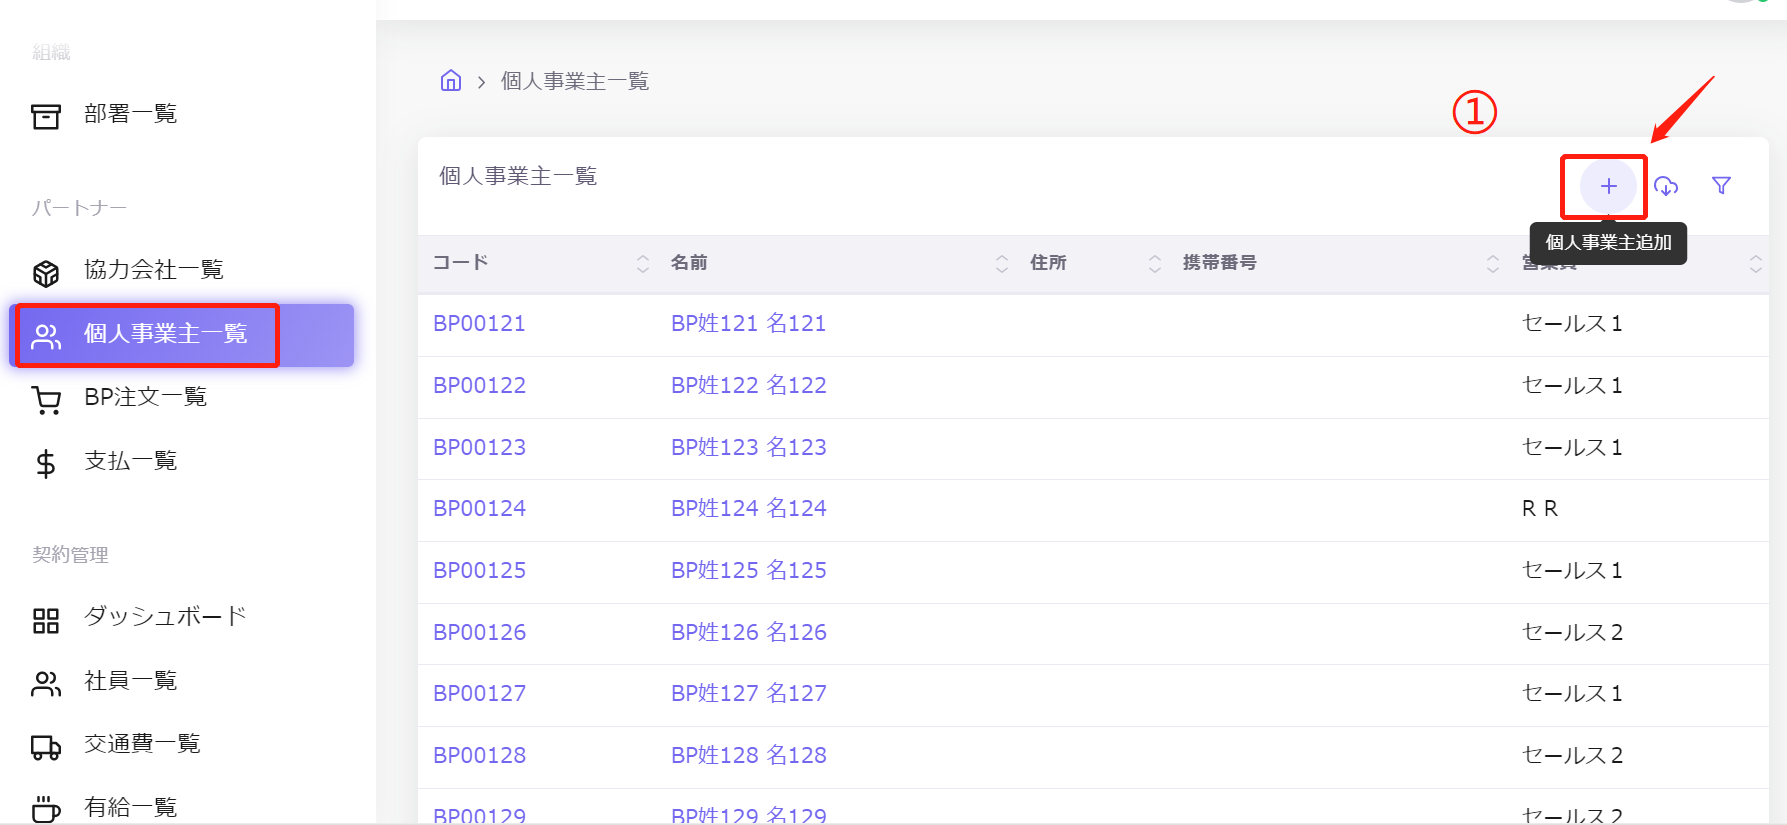Click the shopping cart icon for BP注文一覧
The image size is (1787, 825).
(46, 400)
